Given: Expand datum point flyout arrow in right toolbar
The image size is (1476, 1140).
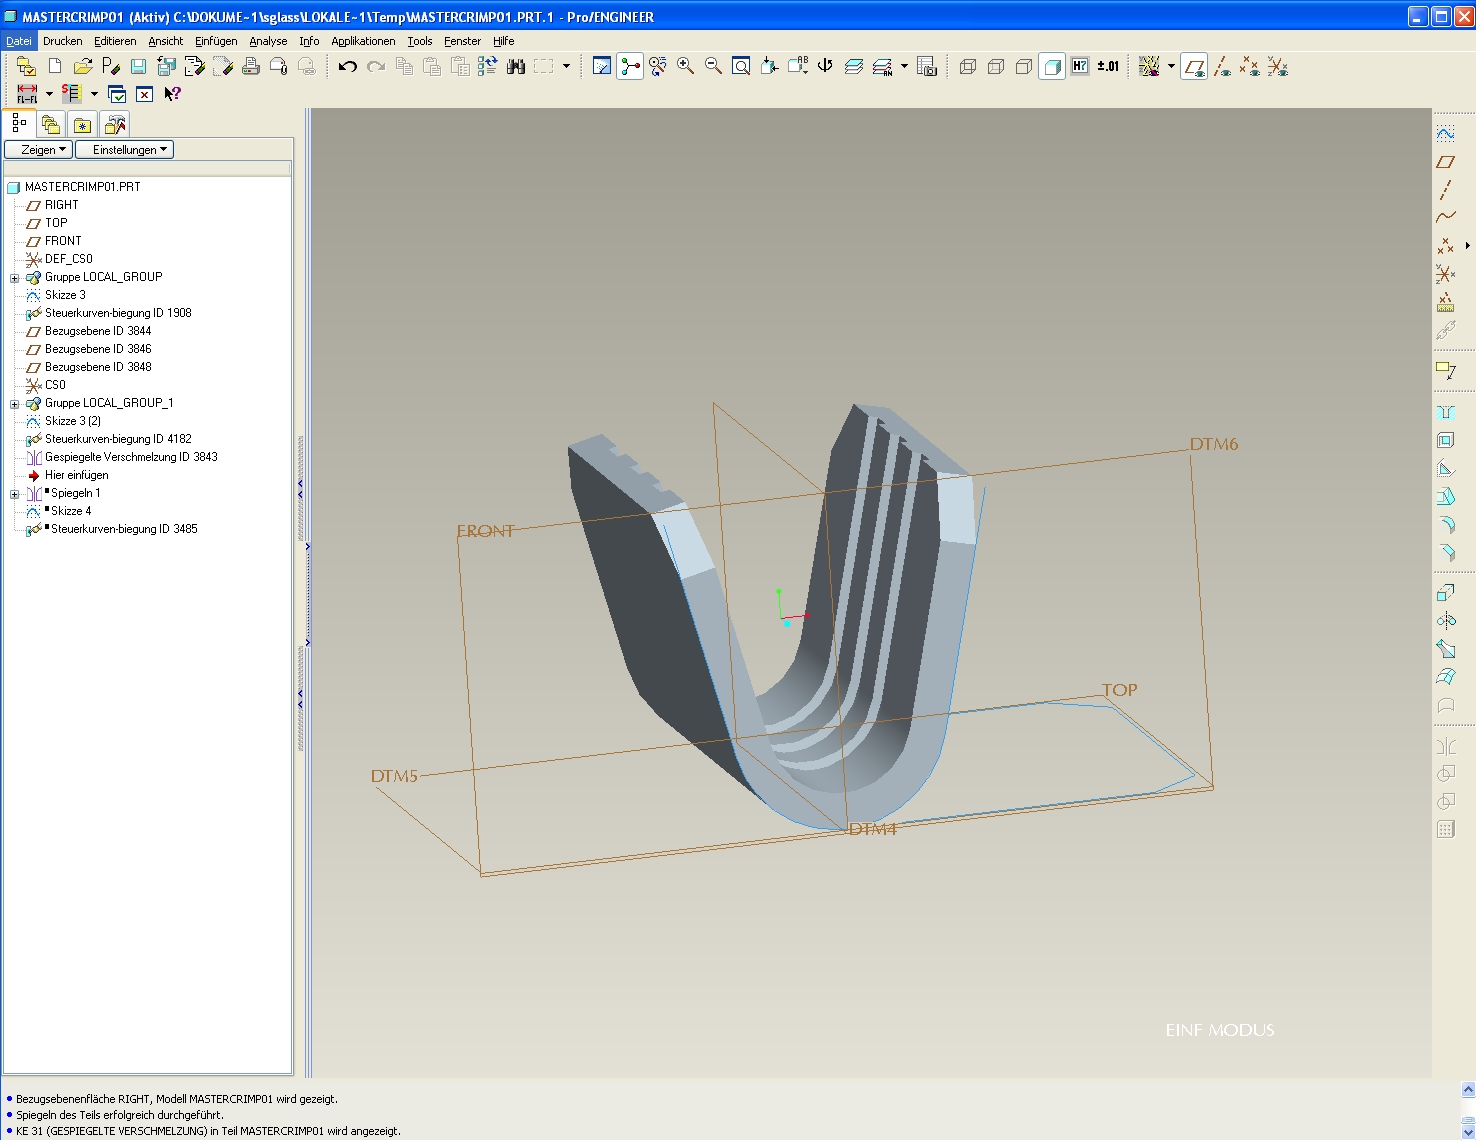Looking at the screenshot, I should click(x=1467, y=245).
